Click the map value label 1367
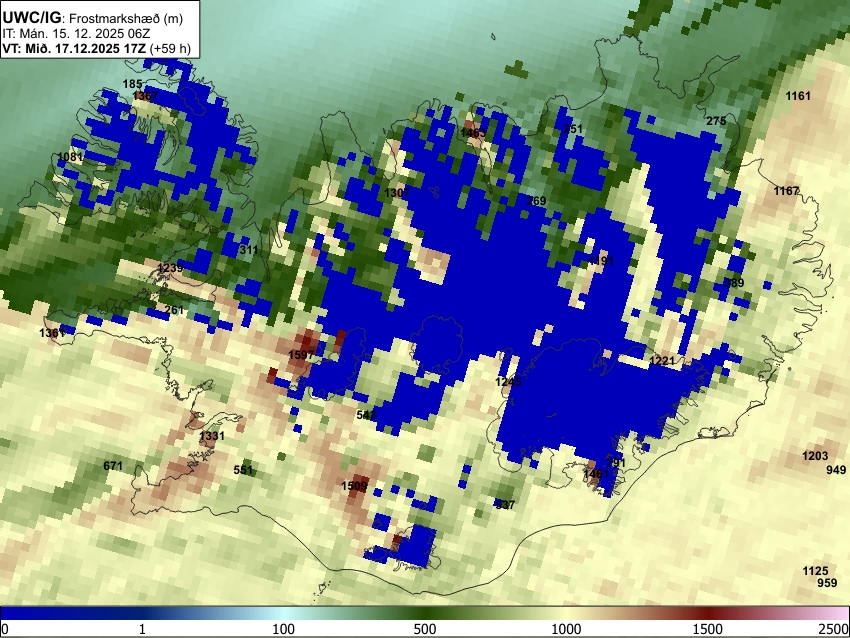The image size is (850, 638). 145,96
